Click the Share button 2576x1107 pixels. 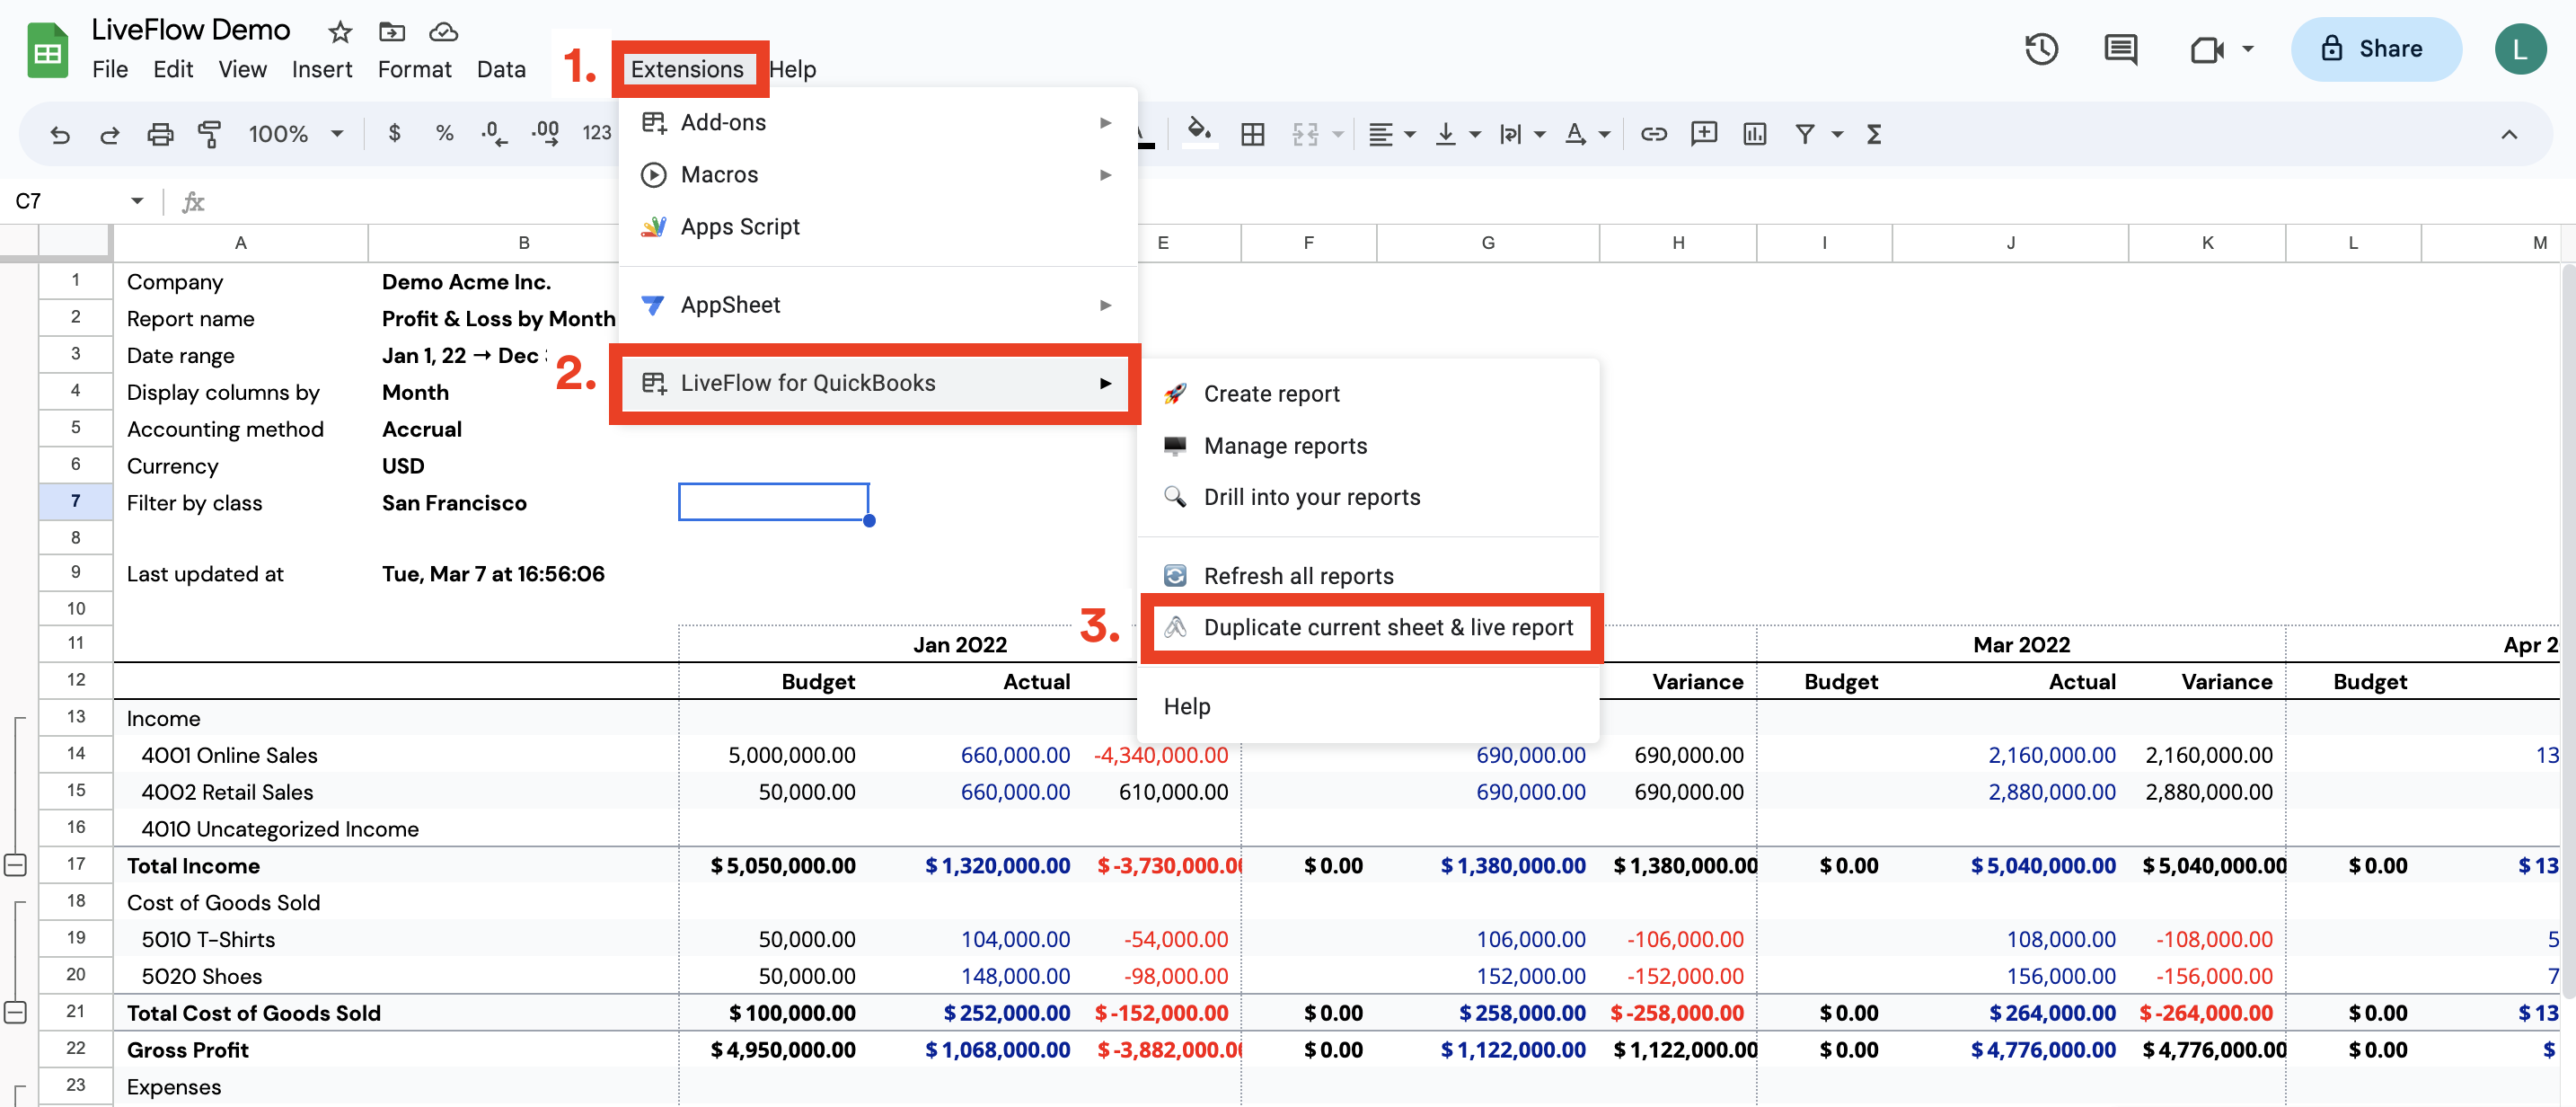[2375, 49]
